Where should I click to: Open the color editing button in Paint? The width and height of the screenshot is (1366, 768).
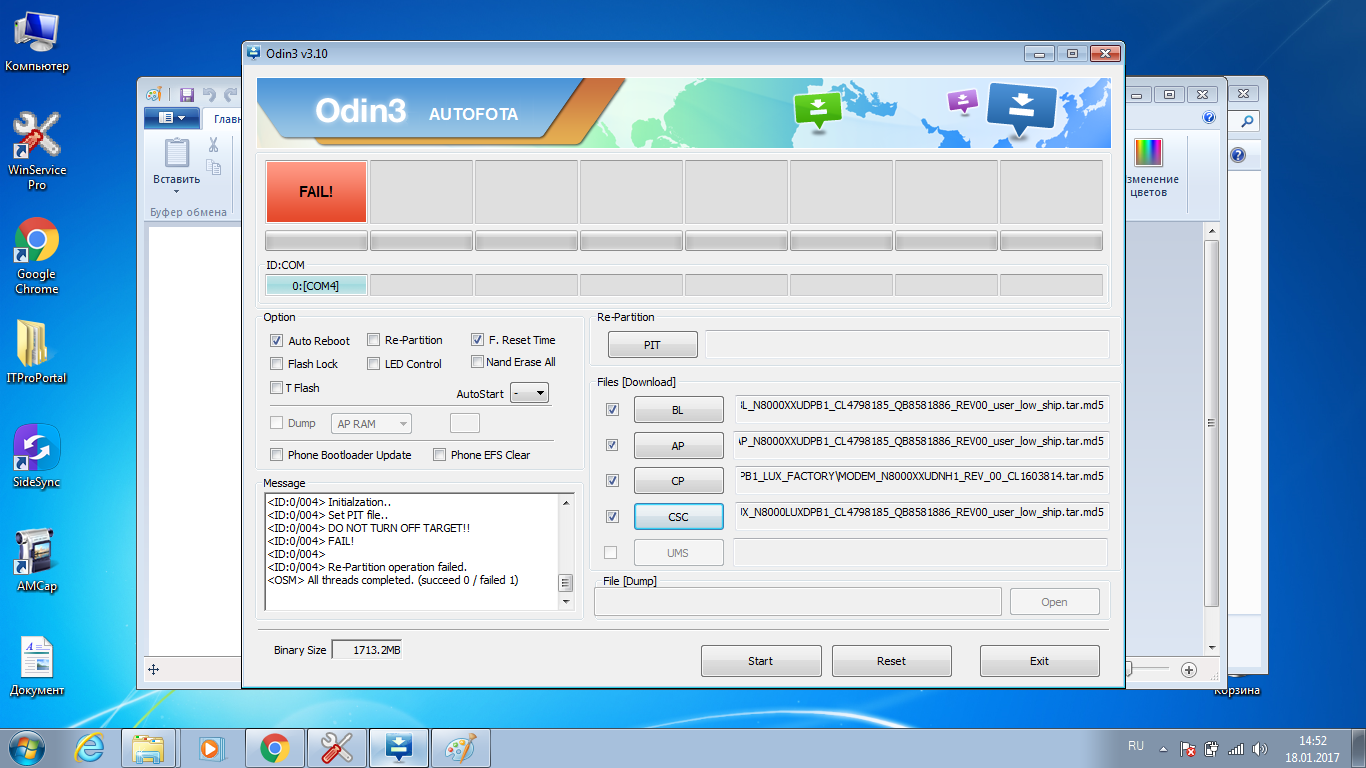1149,168
